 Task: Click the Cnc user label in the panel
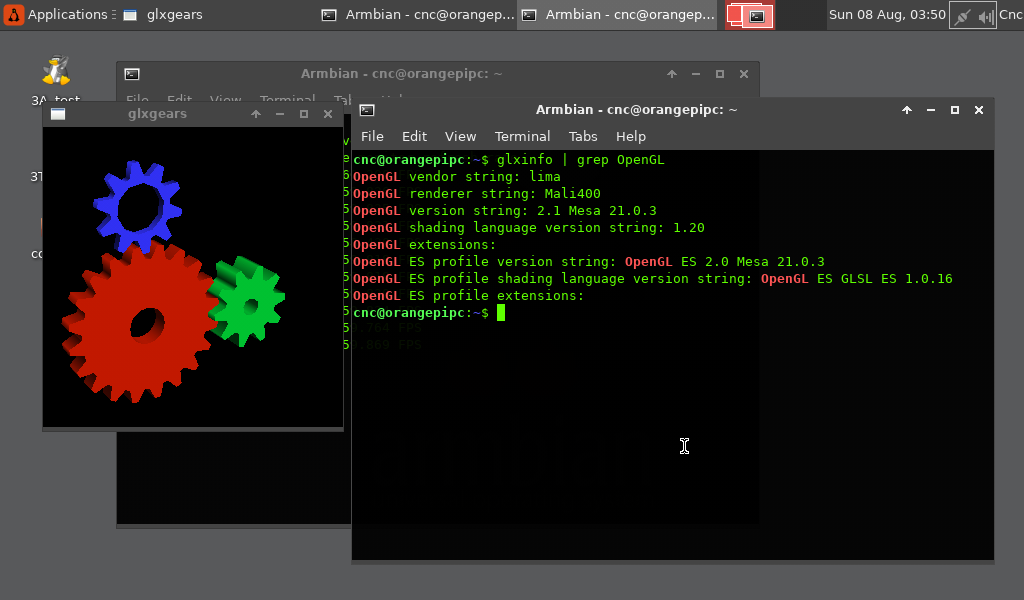pos(1011,14)
